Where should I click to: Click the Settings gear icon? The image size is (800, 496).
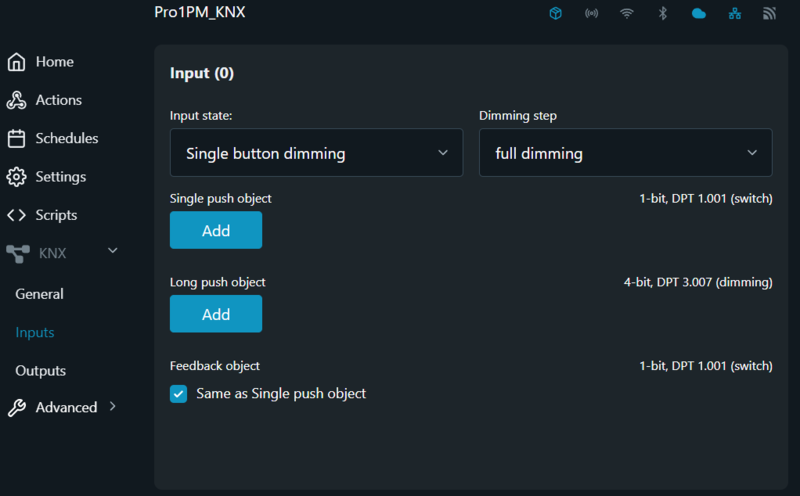coord(16,177)
